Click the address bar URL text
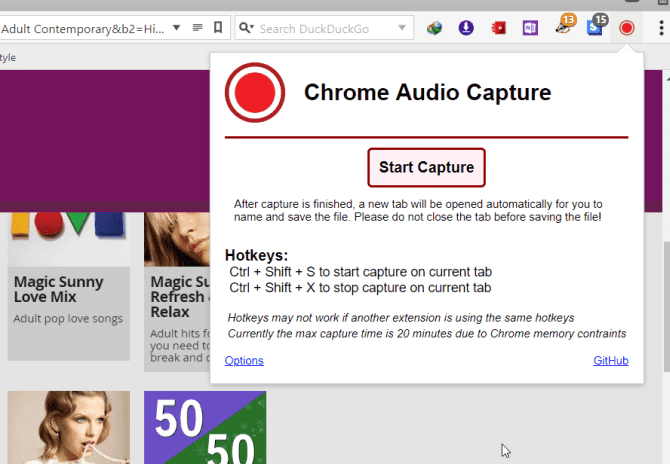 pyautogui.click(x=82, y=29)
